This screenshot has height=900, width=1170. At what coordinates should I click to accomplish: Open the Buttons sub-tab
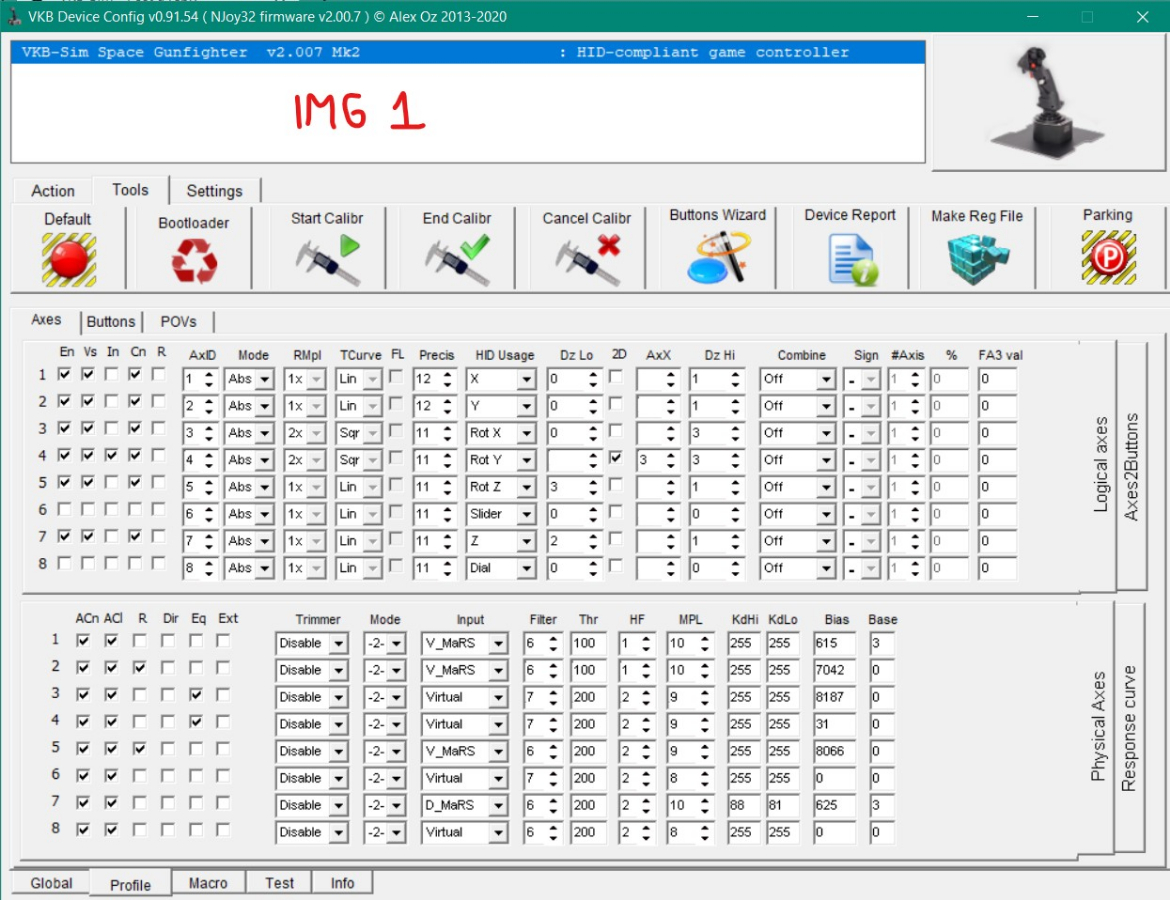click(110, 322)
